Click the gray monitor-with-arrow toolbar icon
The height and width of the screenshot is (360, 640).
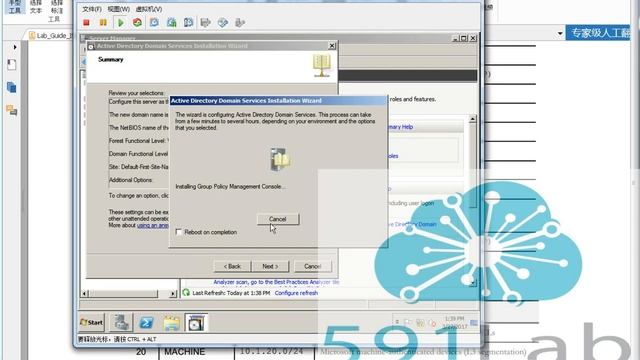pyautogui.click(x=206, y=22)
